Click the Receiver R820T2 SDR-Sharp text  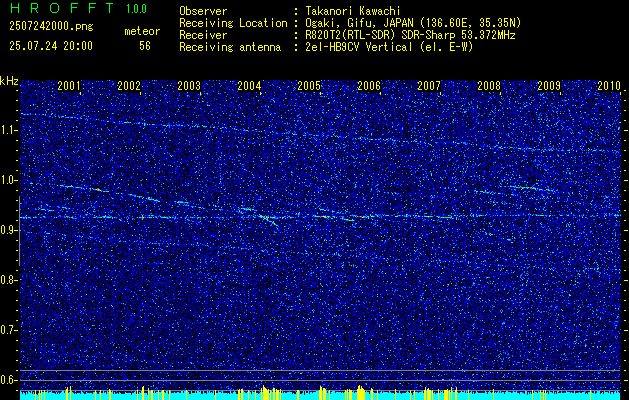pyautogui.click(x=409, y=35)
